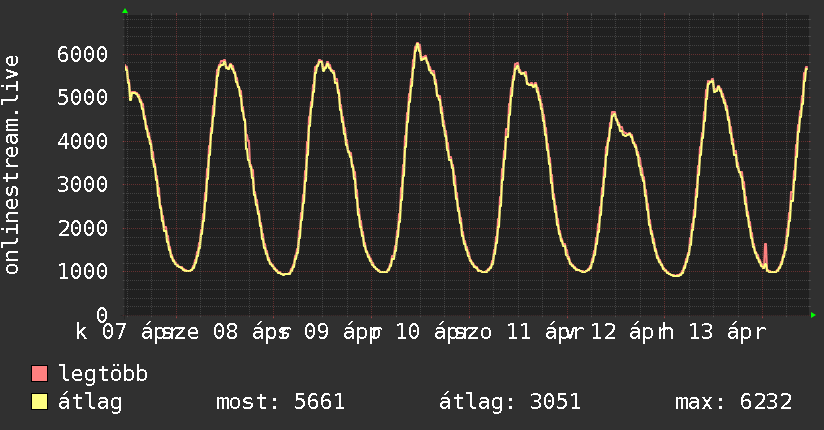Click the red legtöbb legend swatch
The image size is (824, 430).
point(40,375)
